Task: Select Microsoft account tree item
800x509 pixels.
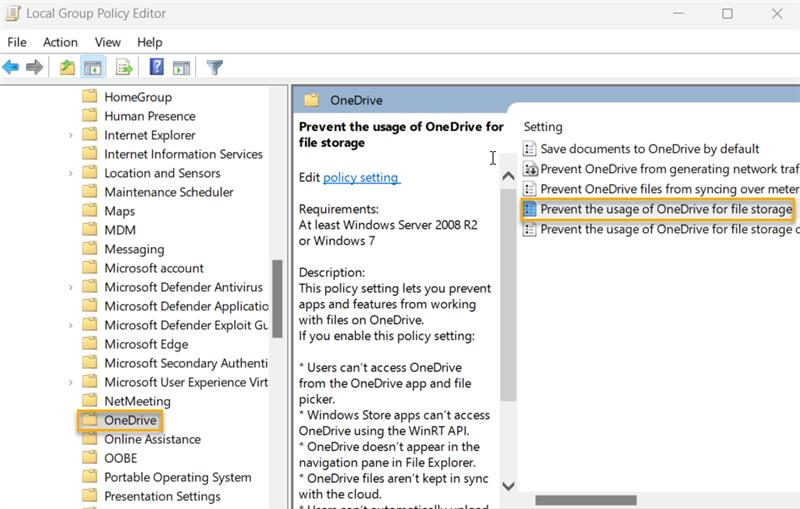Action: [x=154, y=268]
